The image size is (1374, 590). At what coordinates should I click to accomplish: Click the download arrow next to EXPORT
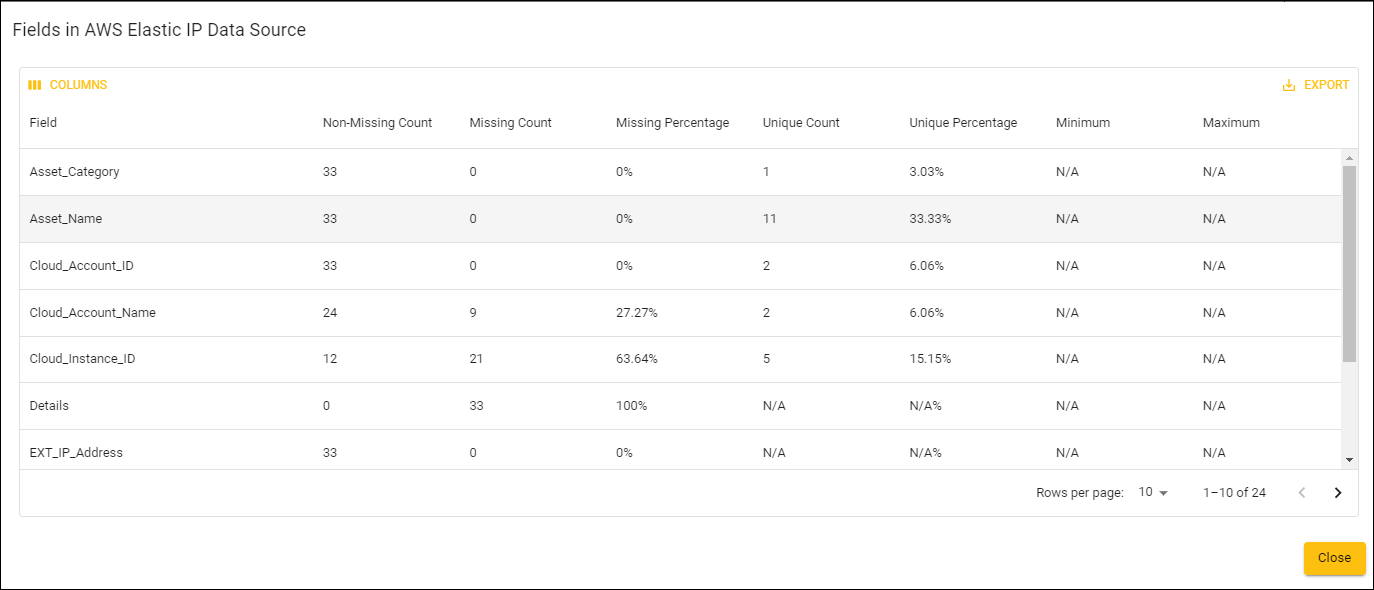click(x=1289, y=84)
